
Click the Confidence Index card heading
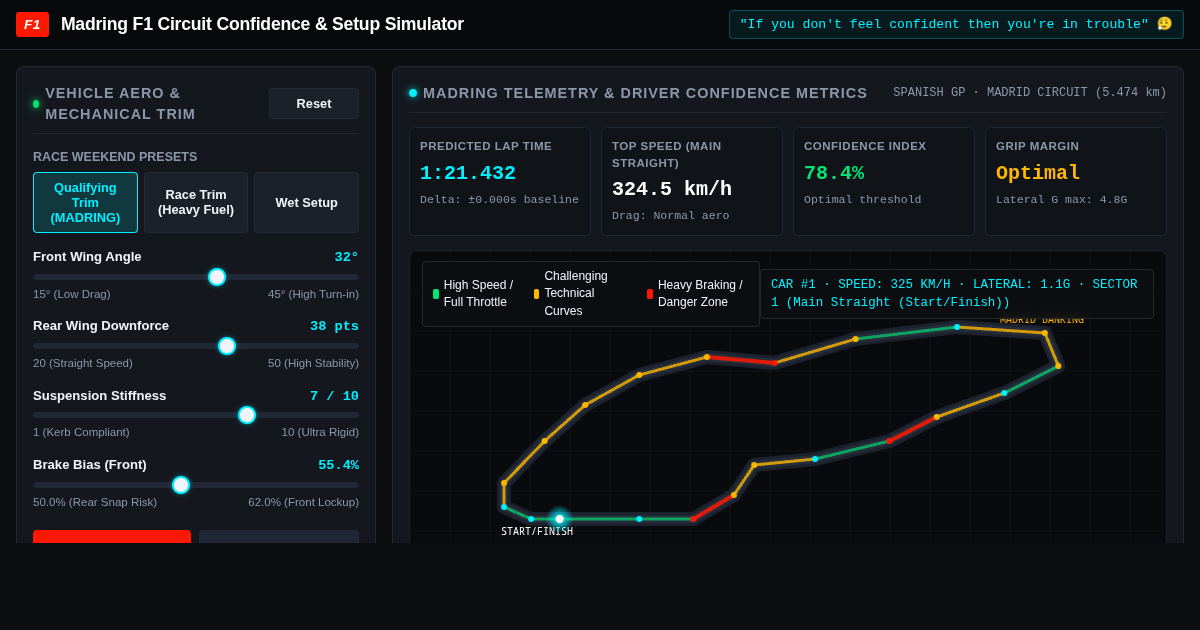[865, 146]
